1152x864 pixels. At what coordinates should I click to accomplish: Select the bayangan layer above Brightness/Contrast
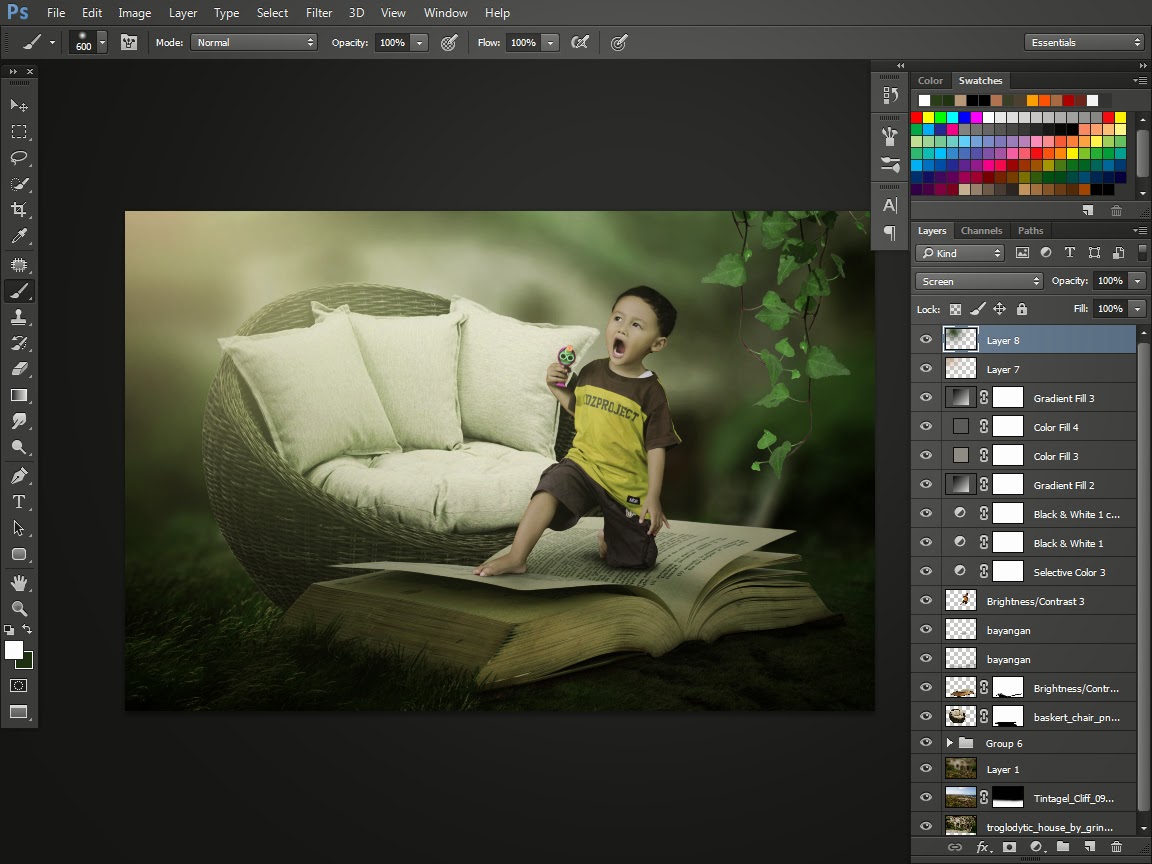1008,659
